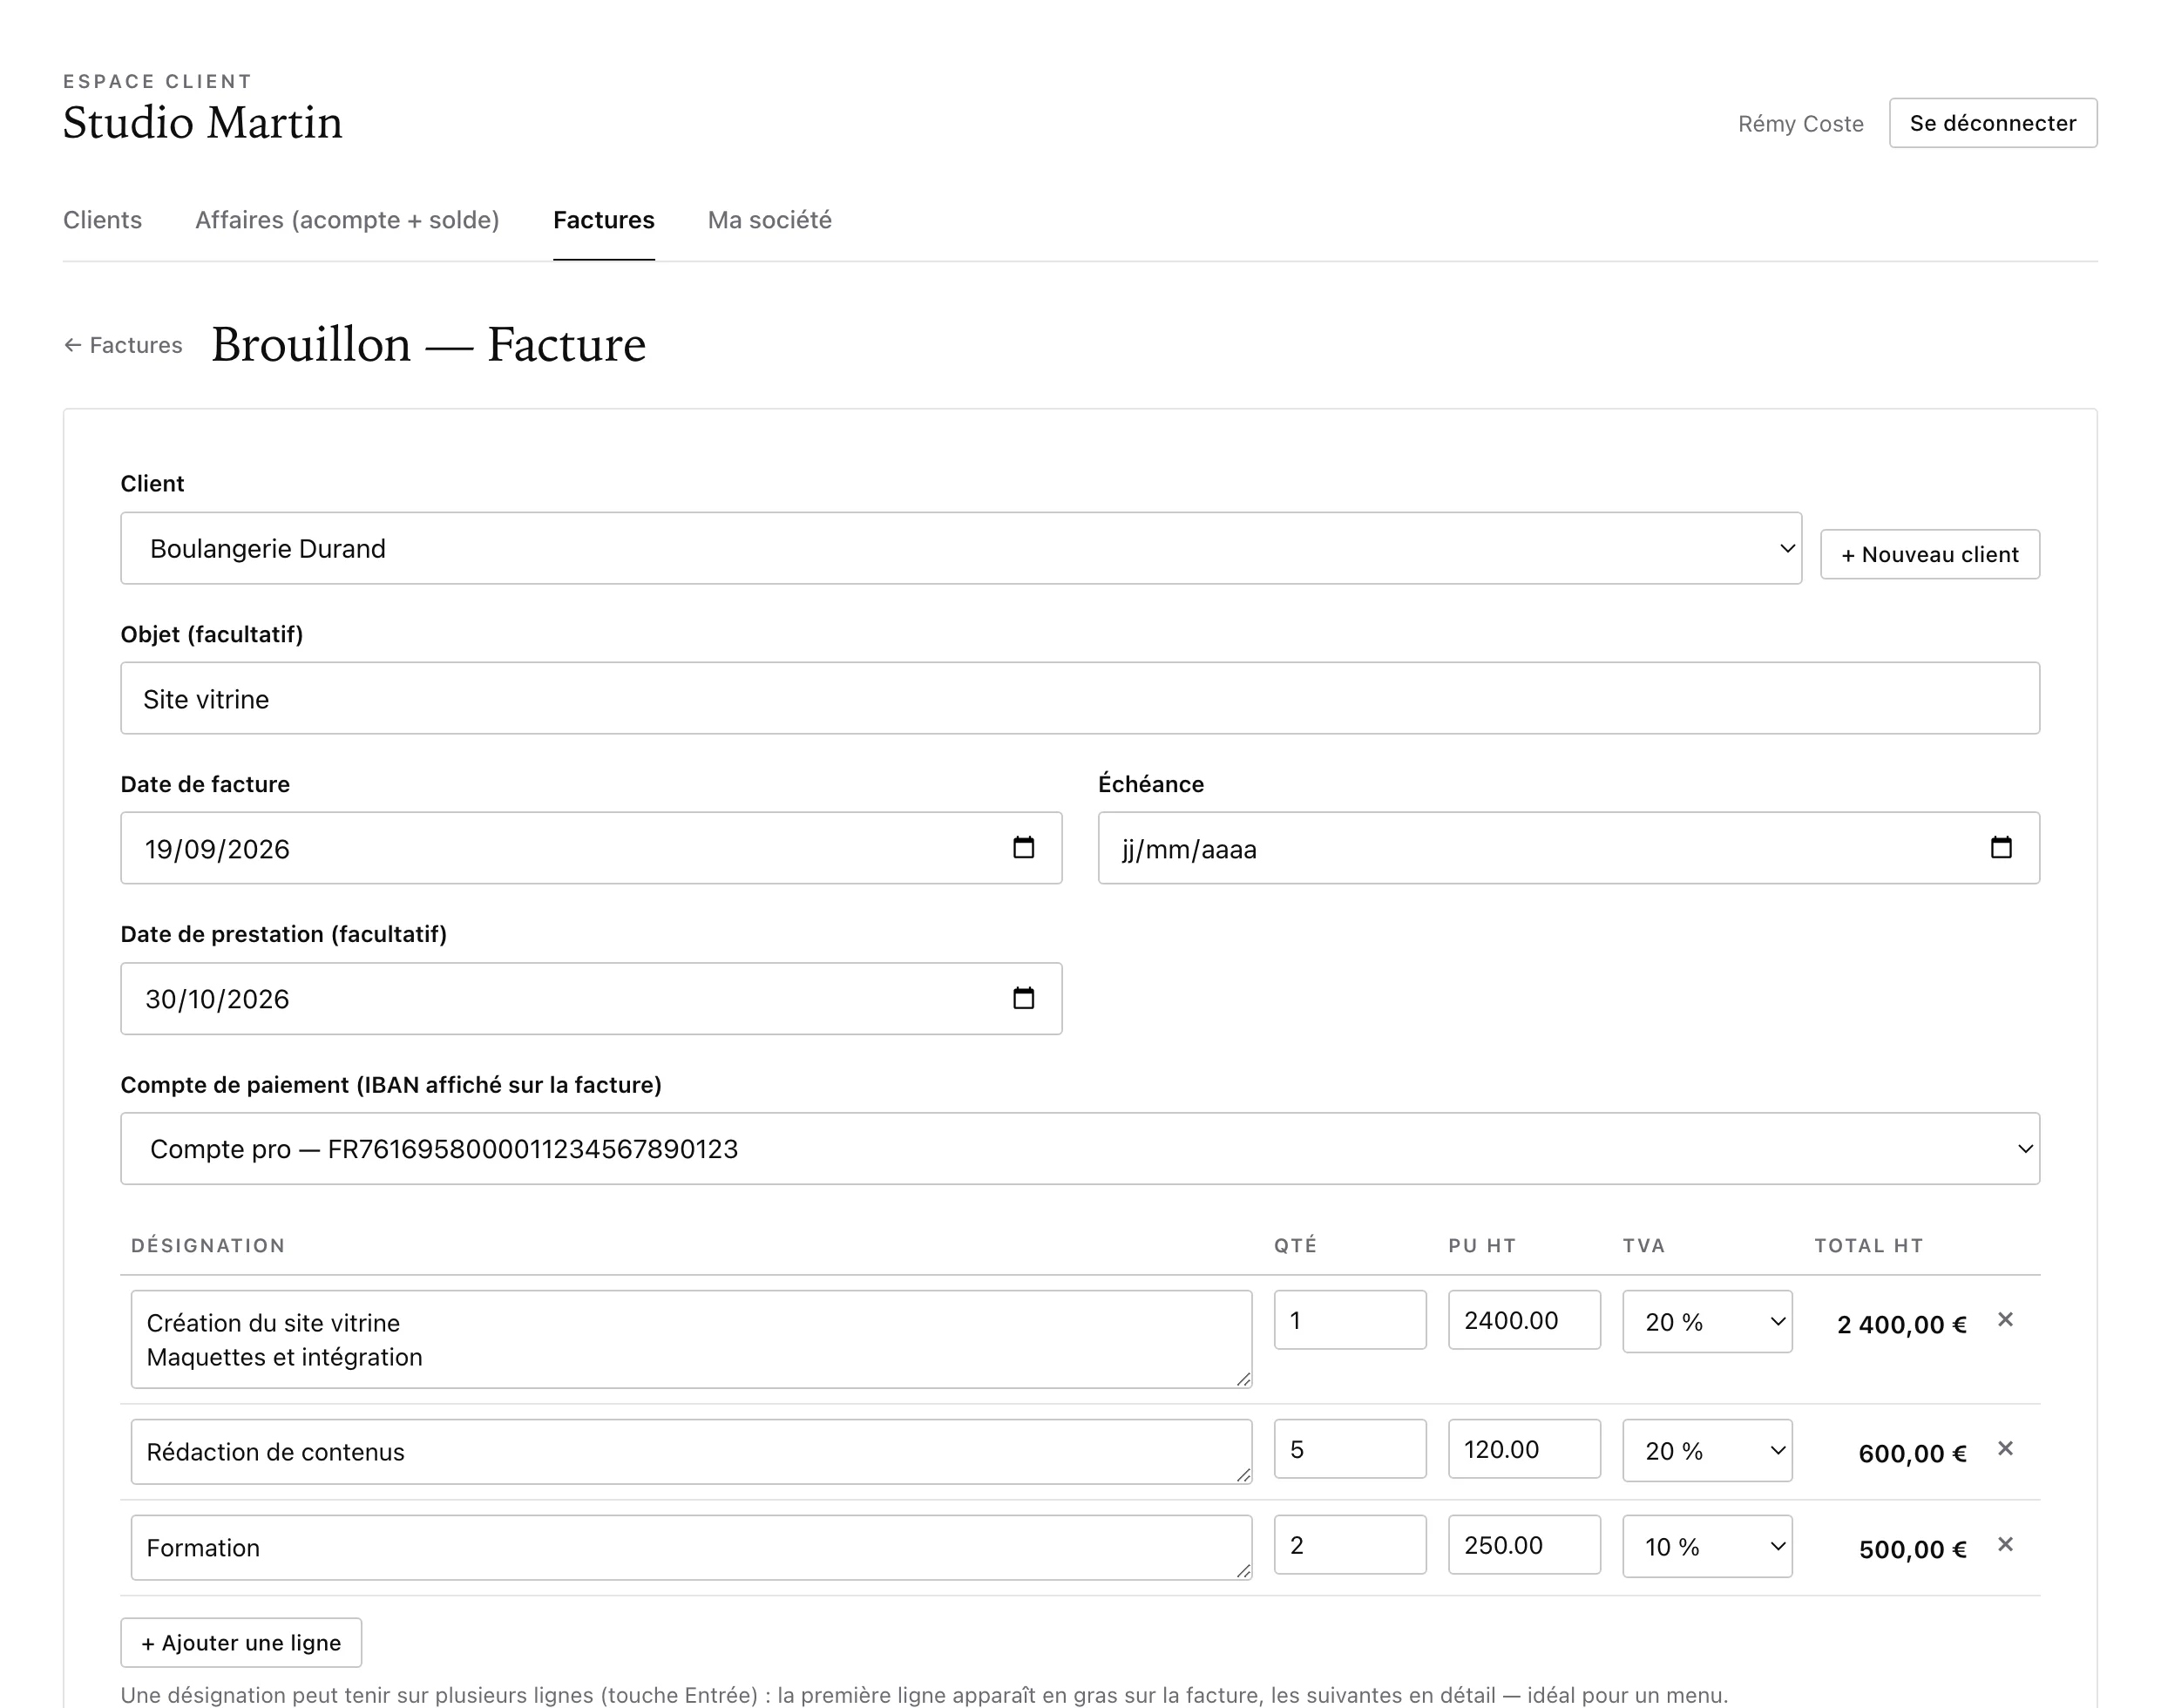The height and width of the screenshot is (1708, 2161).
Task: Click the + Nouveau client button
Action: [1929, 554]
